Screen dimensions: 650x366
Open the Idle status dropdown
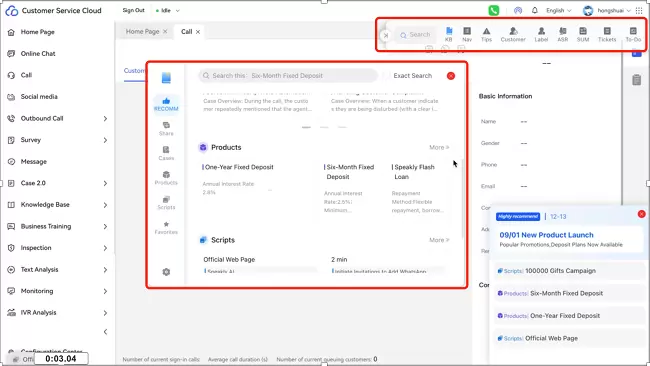pos(167,11)
